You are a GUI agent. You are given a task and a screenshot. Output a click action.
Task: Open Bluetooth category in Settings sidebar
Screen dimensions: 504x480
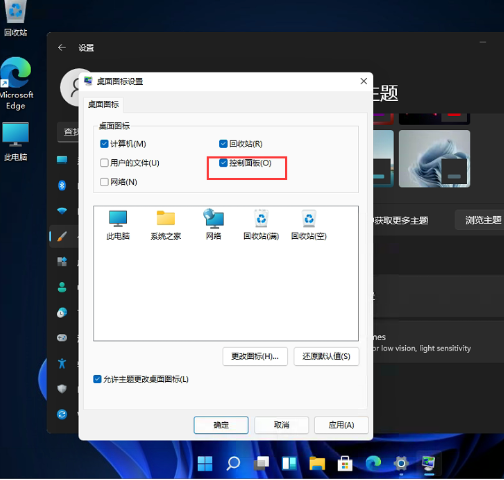(62, 185)
